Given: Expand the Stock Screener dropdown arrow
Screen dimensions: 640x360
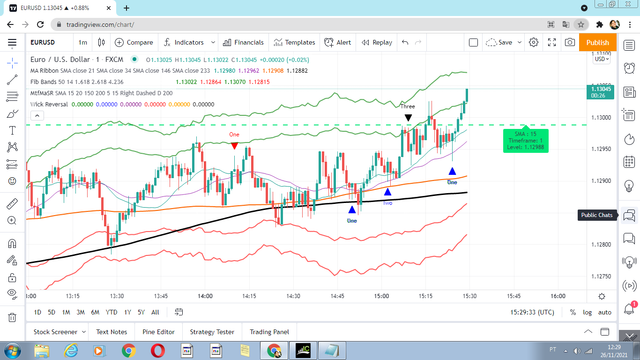Looking at the screenshot, I should tap(84, 332).
